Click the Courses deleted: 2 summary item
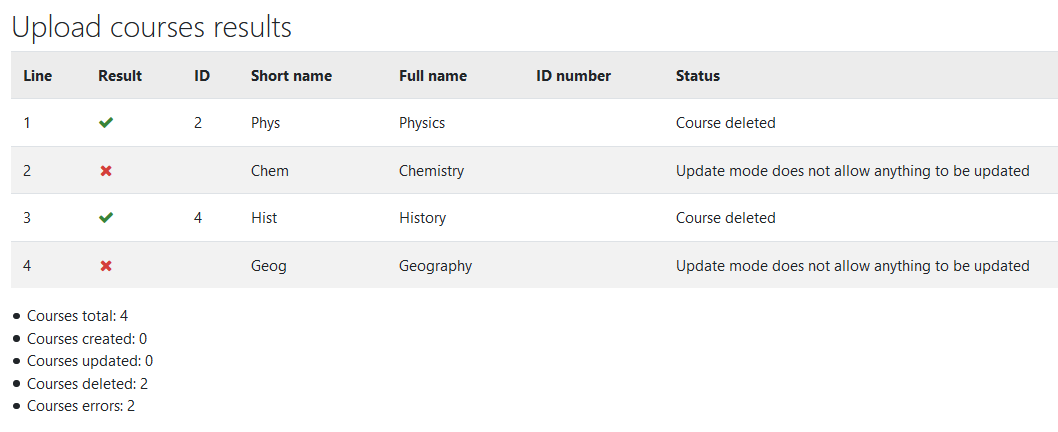This screenshot has width=1058, height=432. coord(88,383)
